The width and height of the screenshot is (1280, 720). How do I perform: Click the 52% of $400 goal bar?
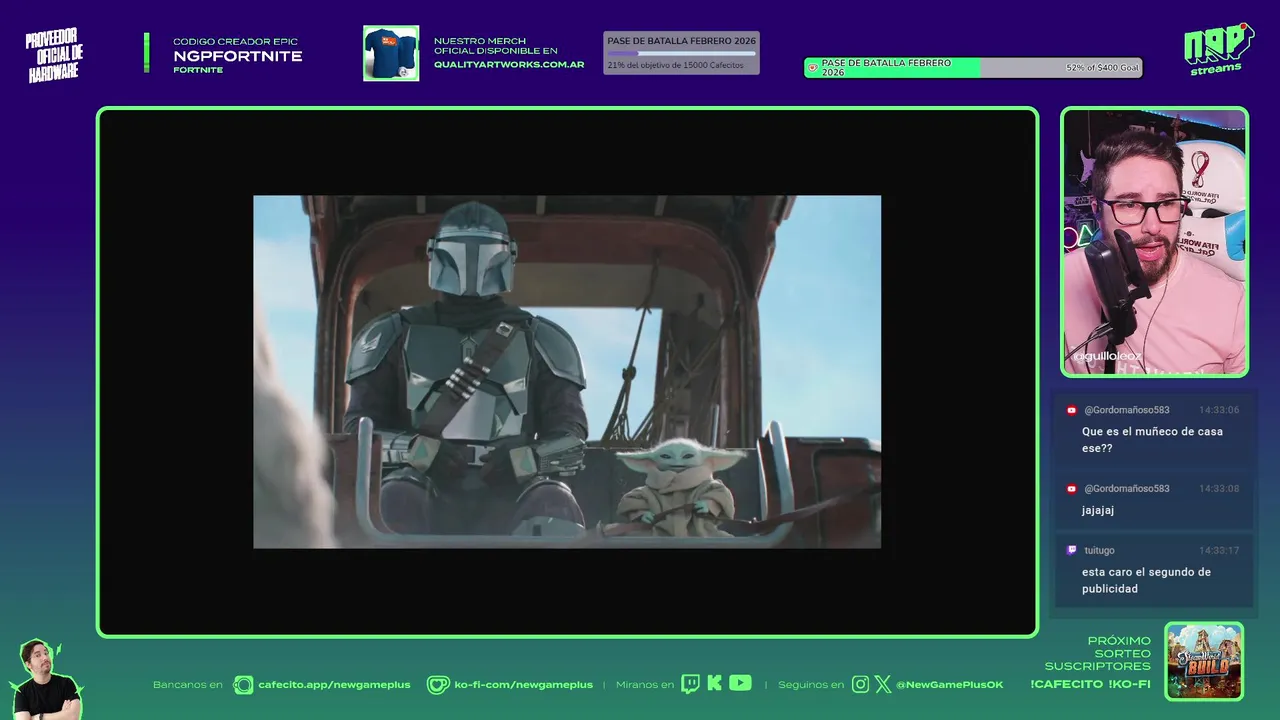pyautogui.click(x=973, y=68)
